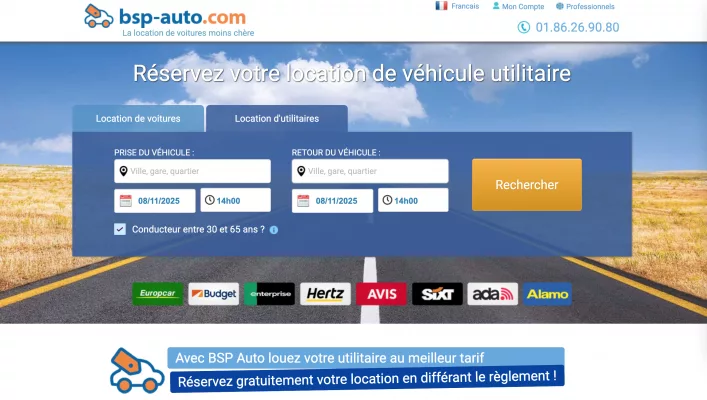Click the phone icon beside 01.86.26.90.80

[x=523, y=27]
